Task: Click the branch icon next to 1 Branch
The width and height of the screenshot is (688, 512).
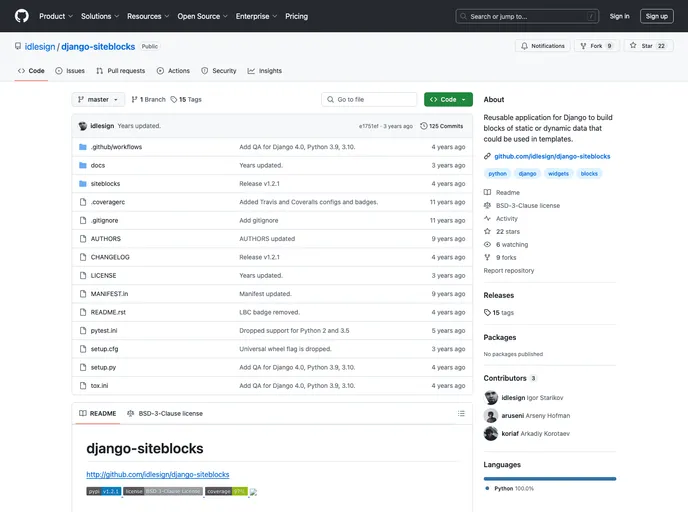Action: pos(134,100)
